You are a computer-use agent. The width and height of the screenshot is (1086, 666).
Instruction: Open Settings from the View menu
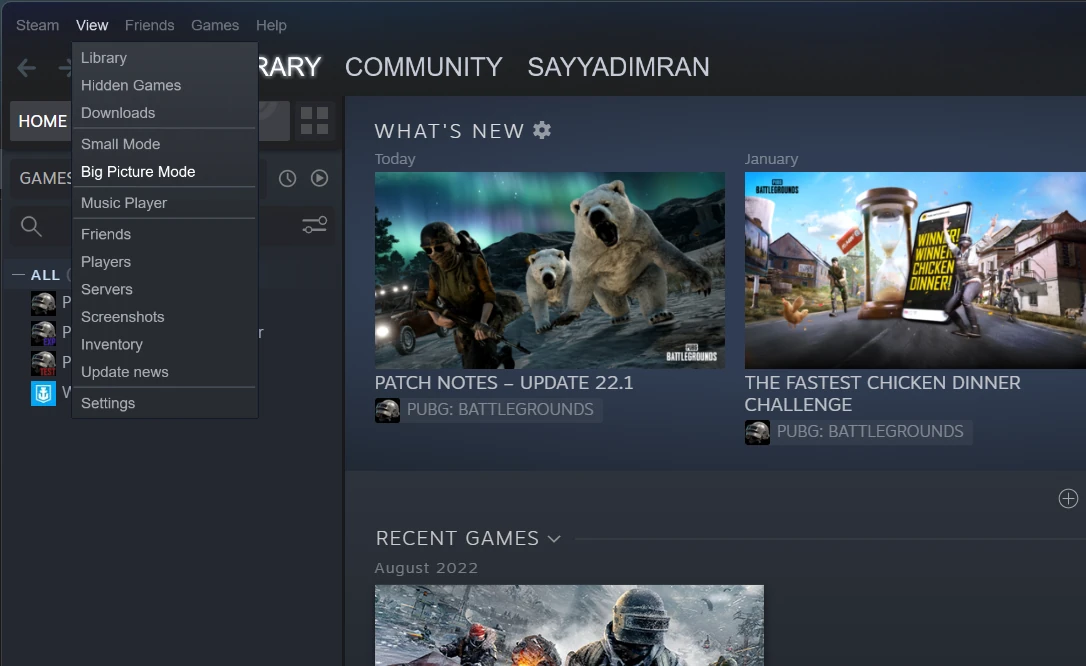pos(108,403)
